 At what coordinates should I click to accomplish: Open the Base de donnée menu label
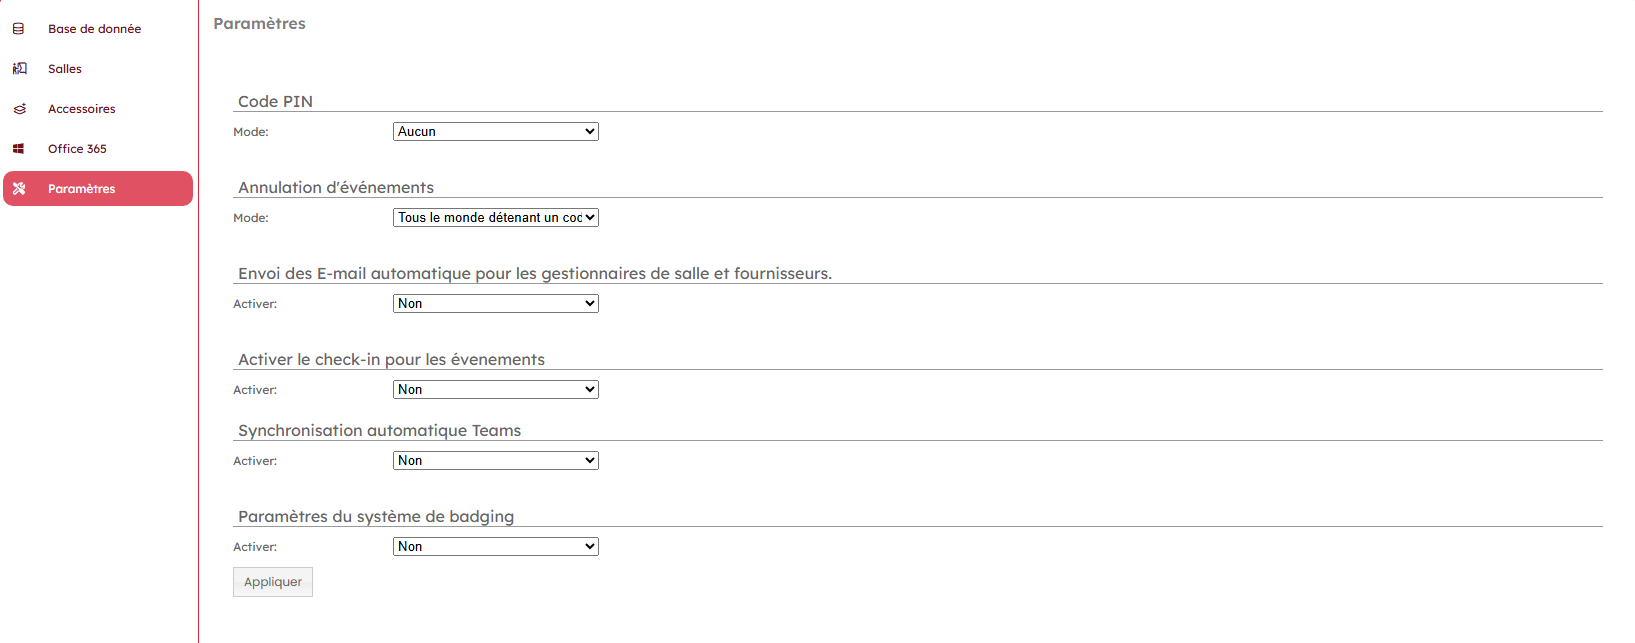[94, 29]
